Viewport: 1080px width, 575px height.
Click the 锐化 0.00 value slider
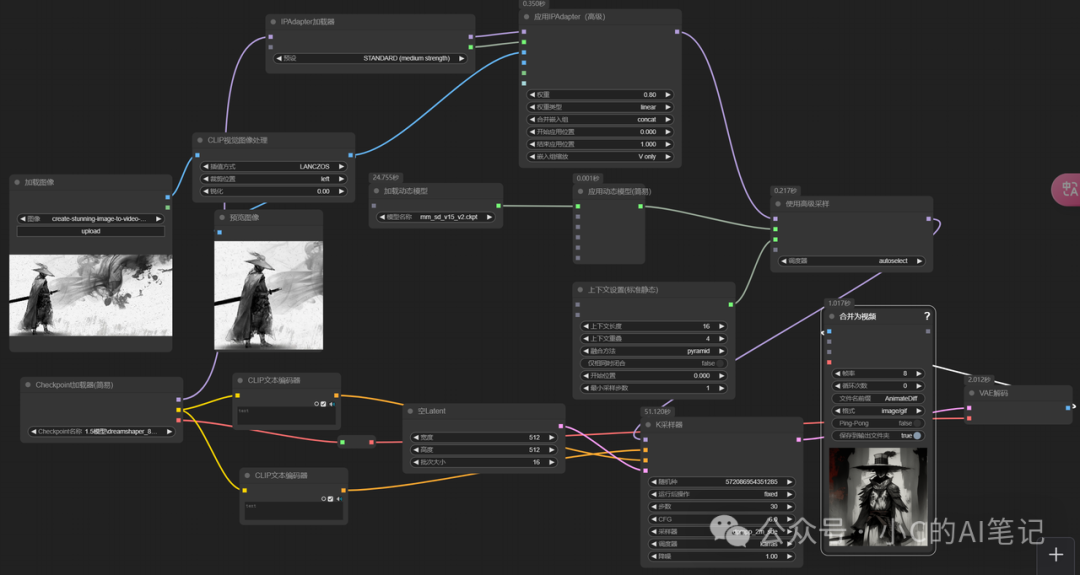[273, 191]
